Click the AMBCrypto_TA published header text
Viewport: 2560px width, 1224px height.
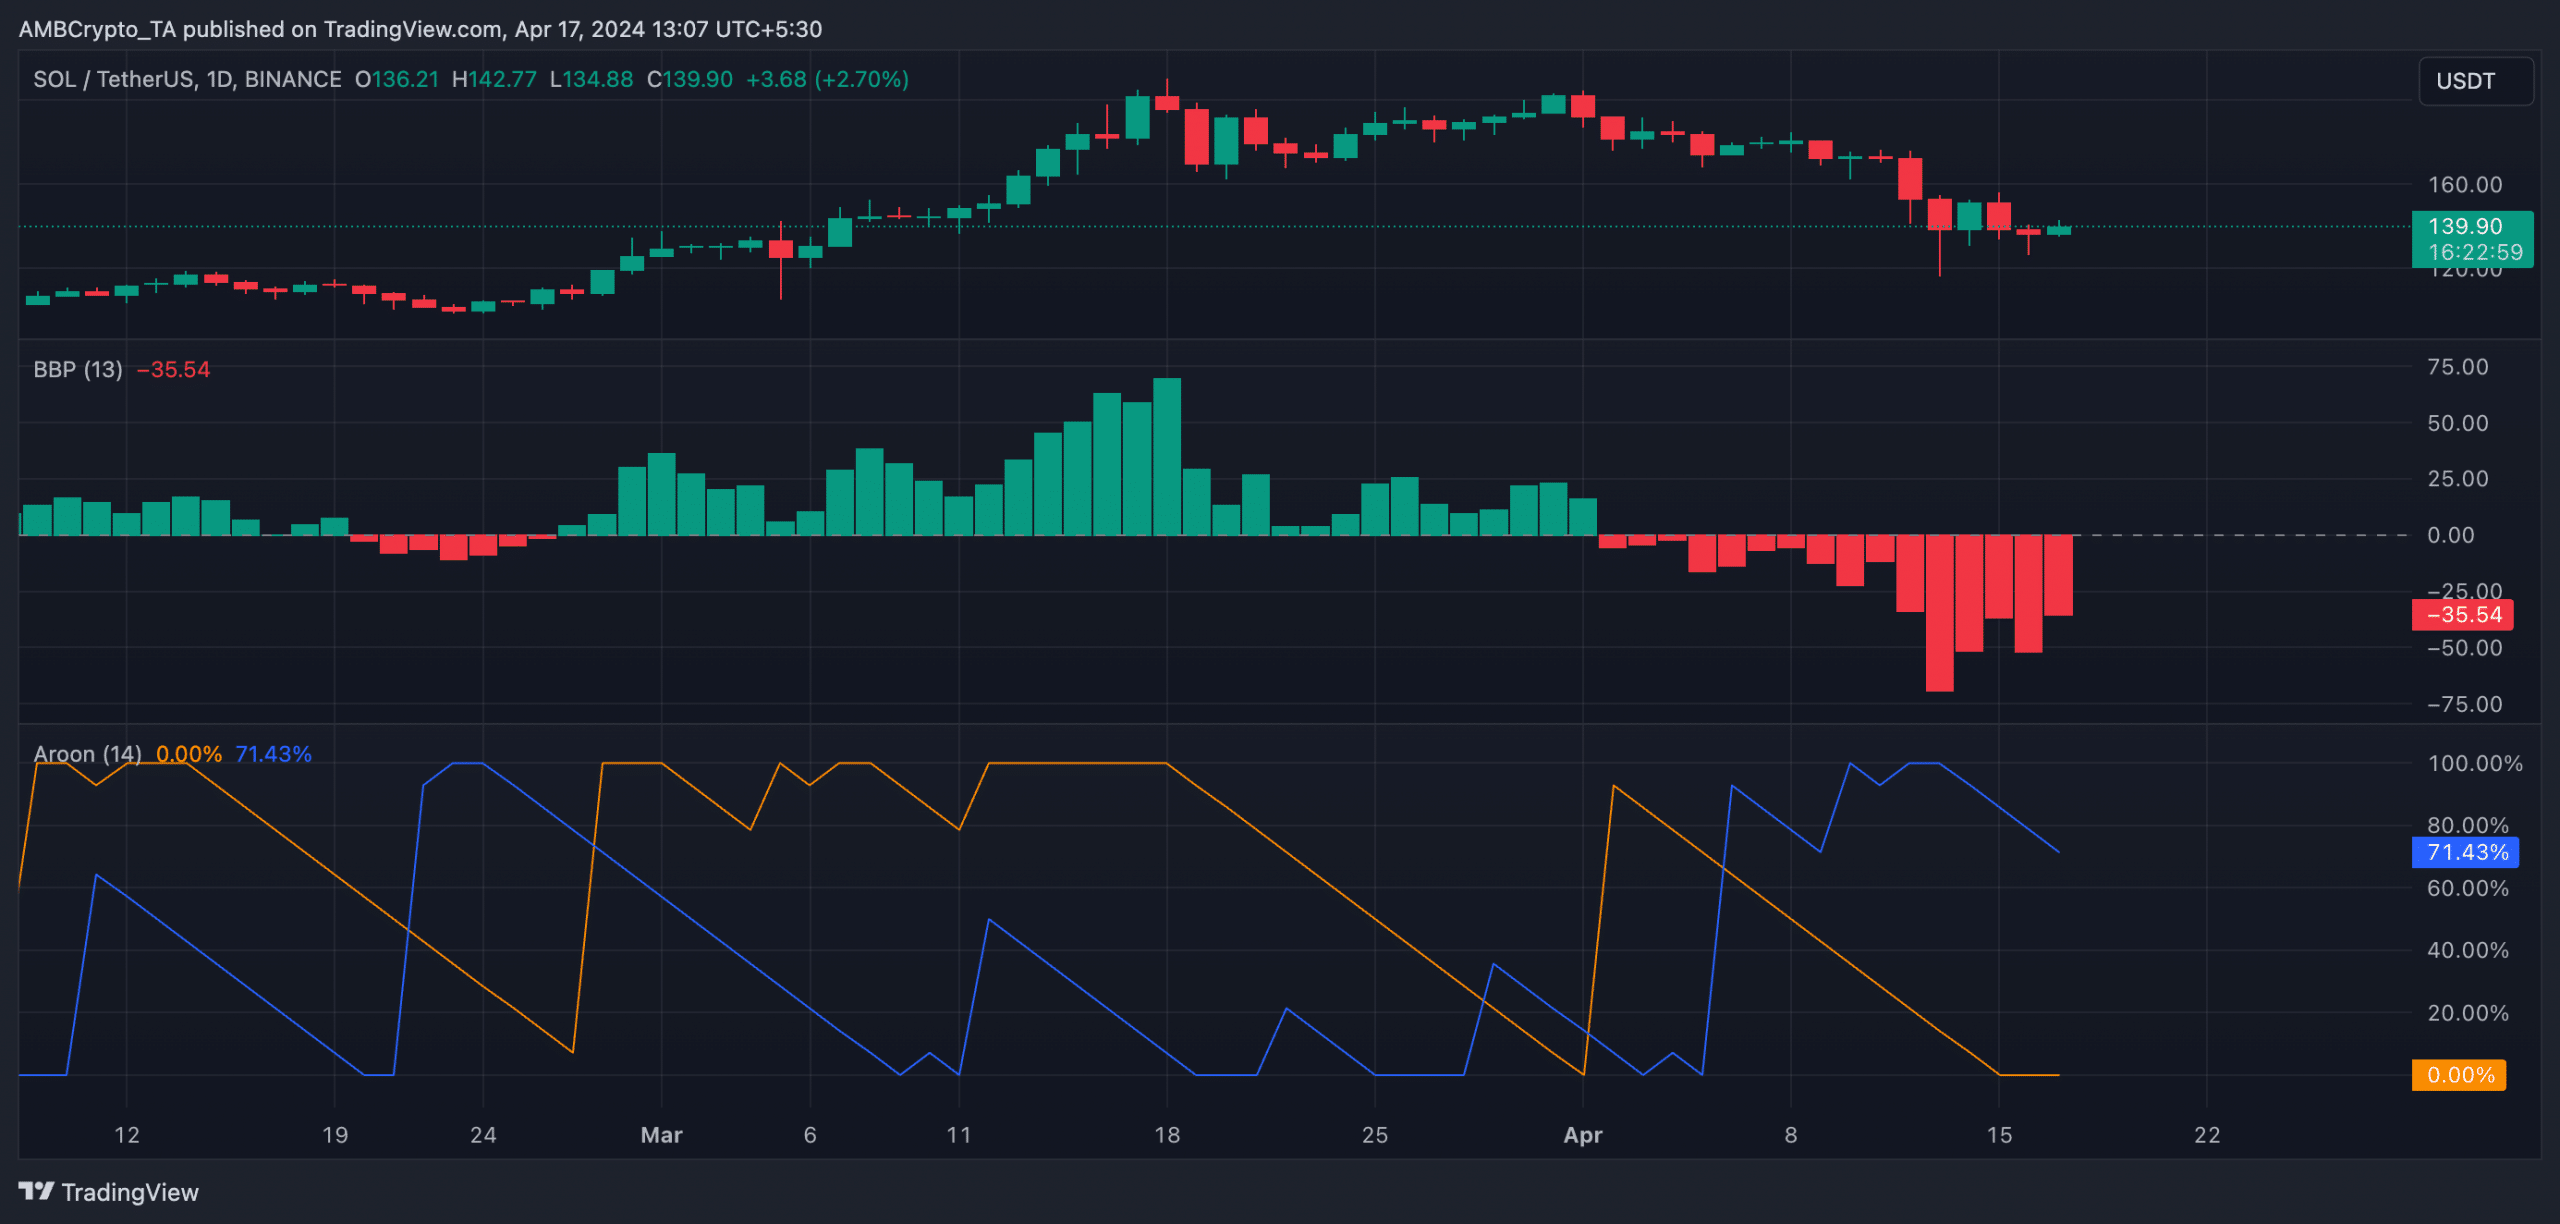click(x=420, y=29)
